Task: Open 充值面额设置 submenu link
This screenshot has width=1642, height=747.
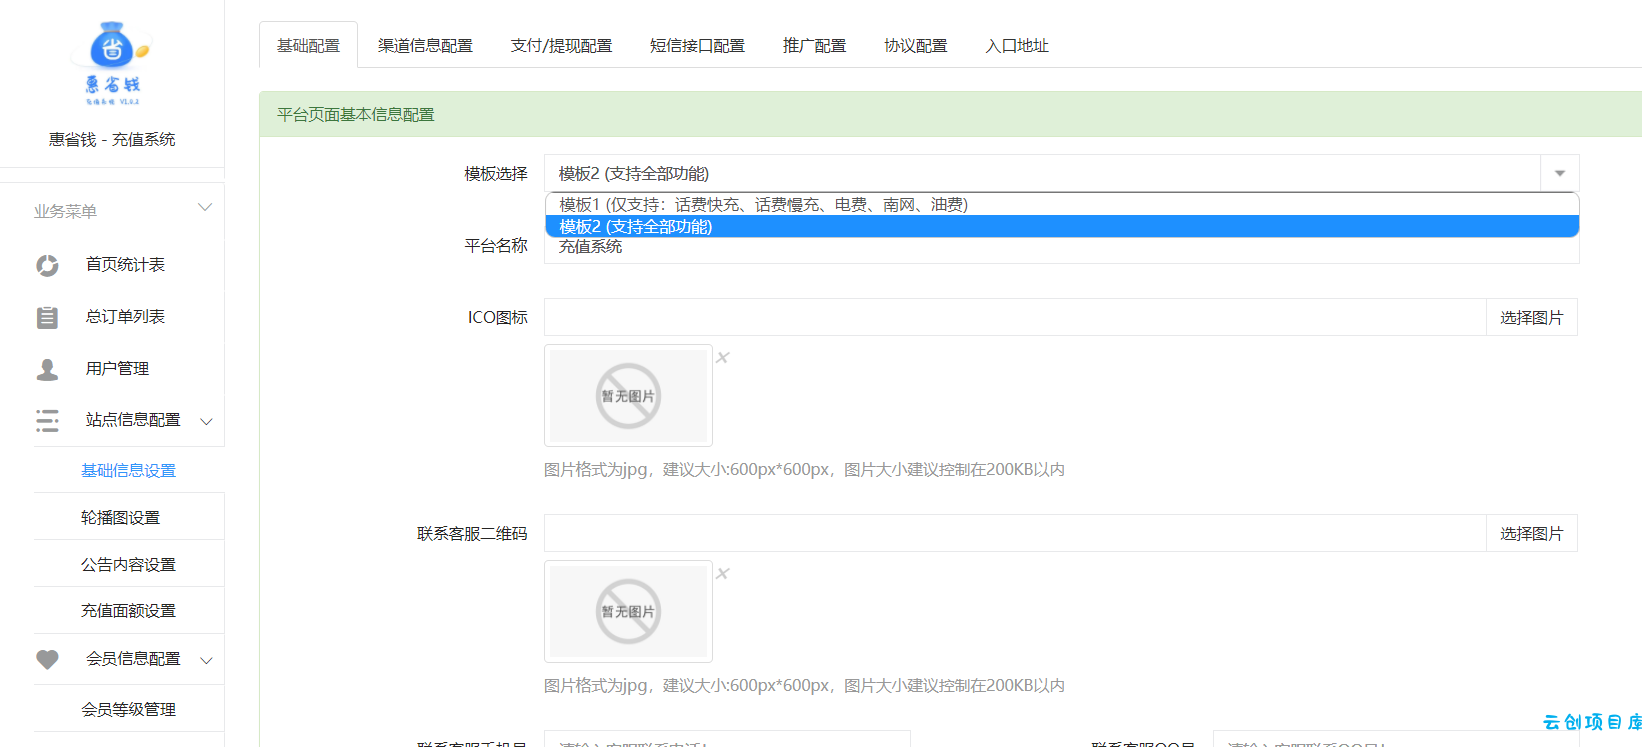Action: pyautogui.click(x=128, y=610)
